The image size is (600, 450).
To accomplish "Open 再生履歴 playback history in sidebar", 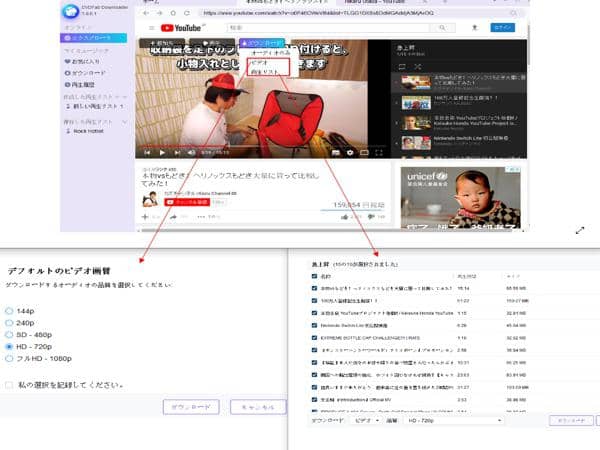I will pyautogui.click(x=82, y=85).
